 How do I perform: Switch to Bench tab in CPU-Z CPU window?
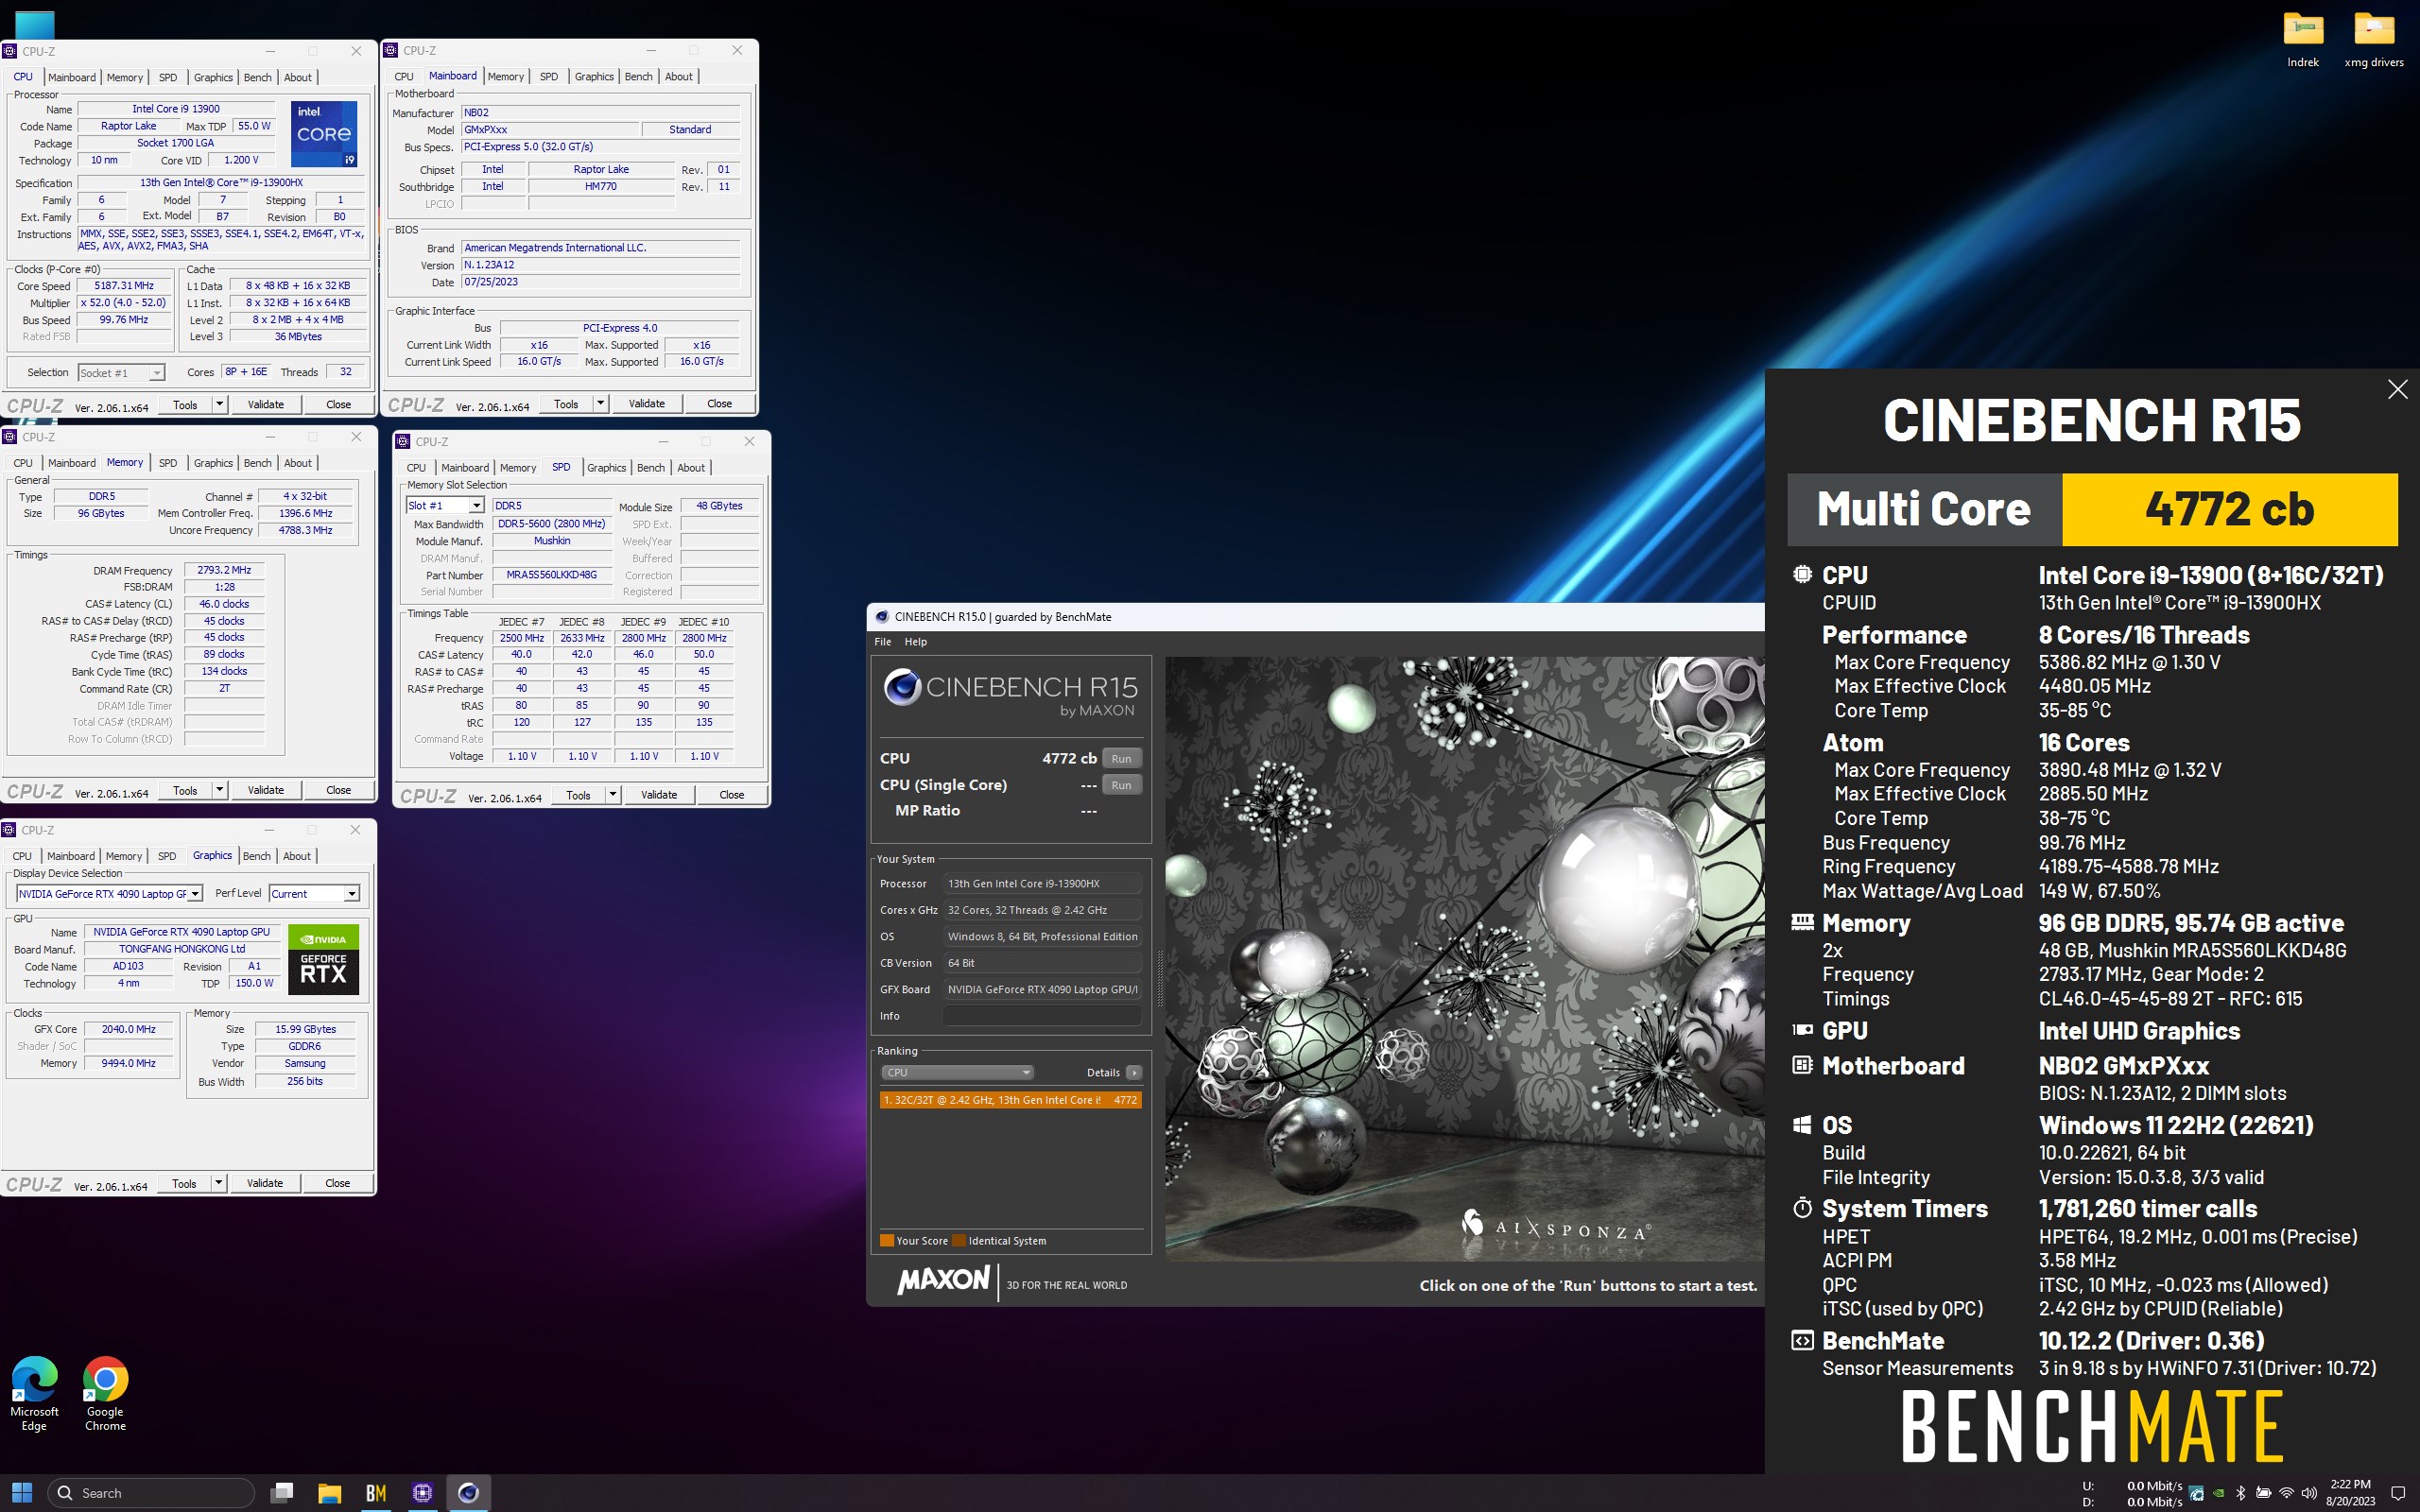pos(257,77)
